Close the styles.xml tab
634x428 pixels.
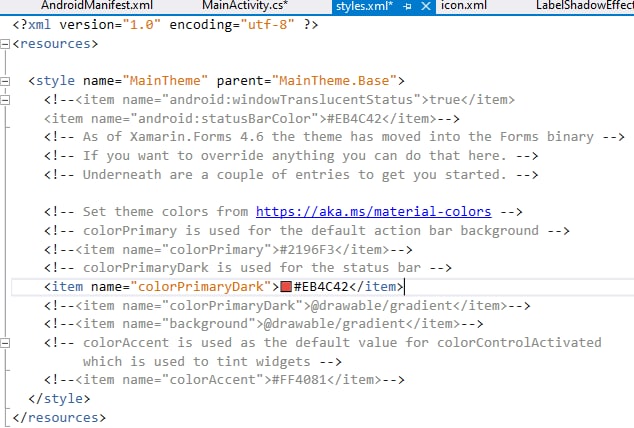click(x=426, y=6)
